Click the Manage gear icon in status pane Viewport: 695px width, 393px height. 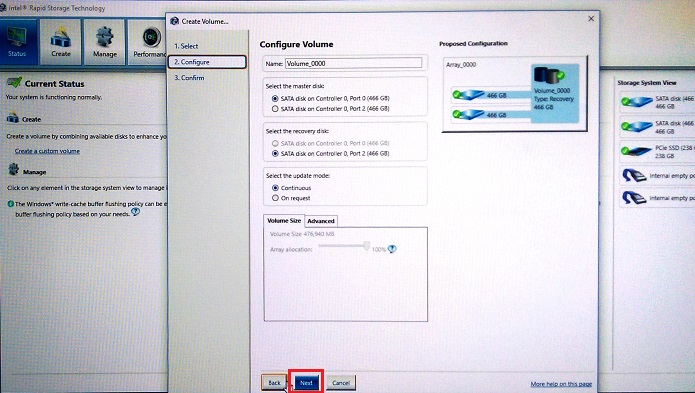tap(14, 170)
